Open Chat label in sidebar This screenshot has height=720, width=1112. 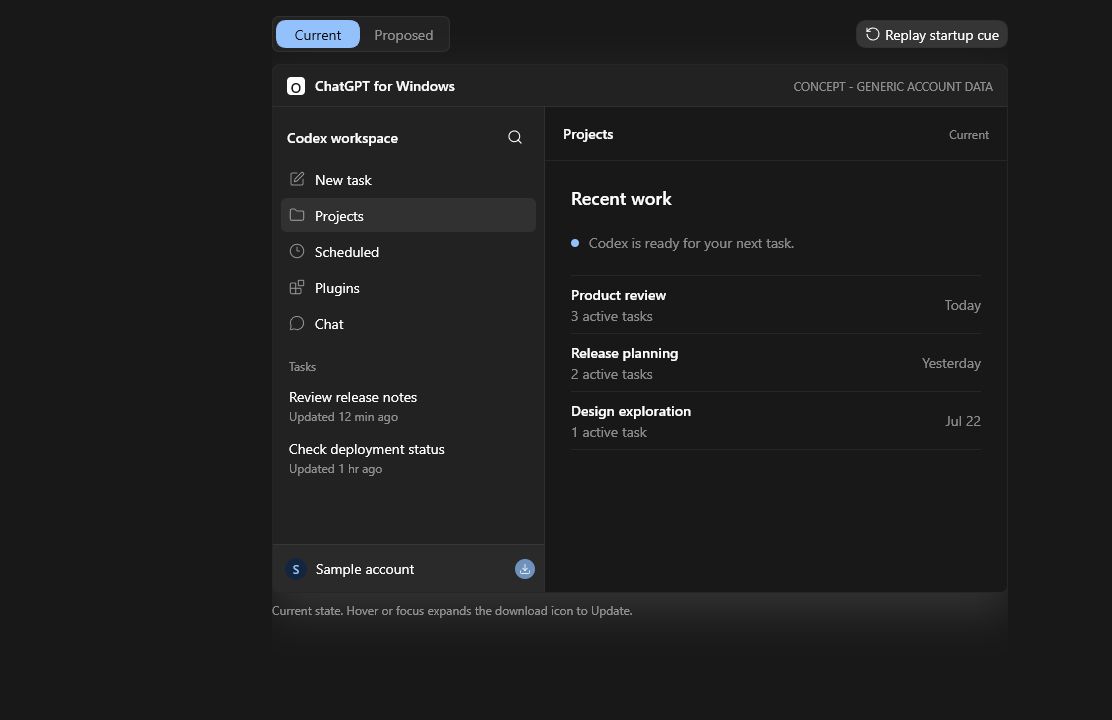329,324
